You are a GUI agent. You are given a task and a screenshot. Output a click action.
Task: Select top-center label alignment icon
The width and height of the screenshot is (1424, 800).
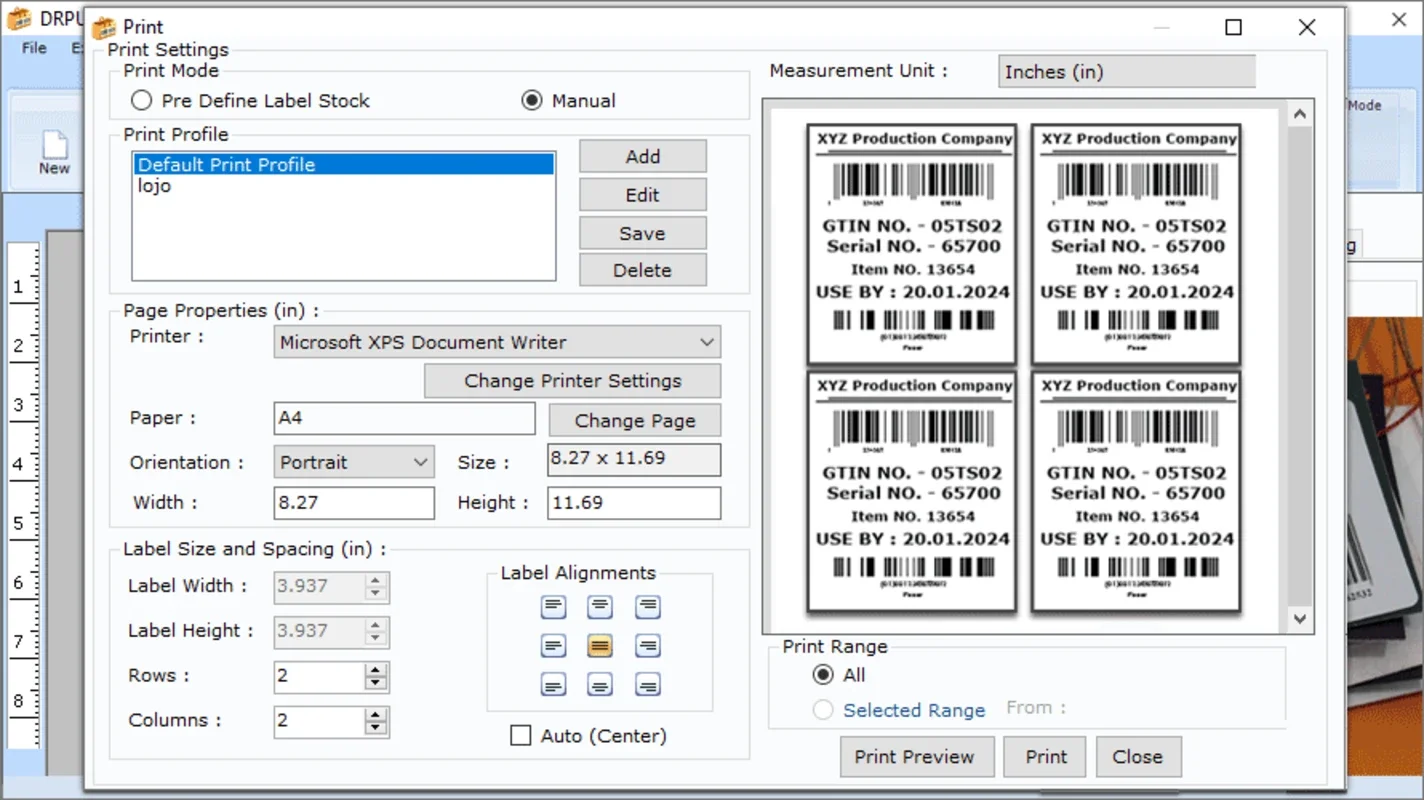[600, 607]
